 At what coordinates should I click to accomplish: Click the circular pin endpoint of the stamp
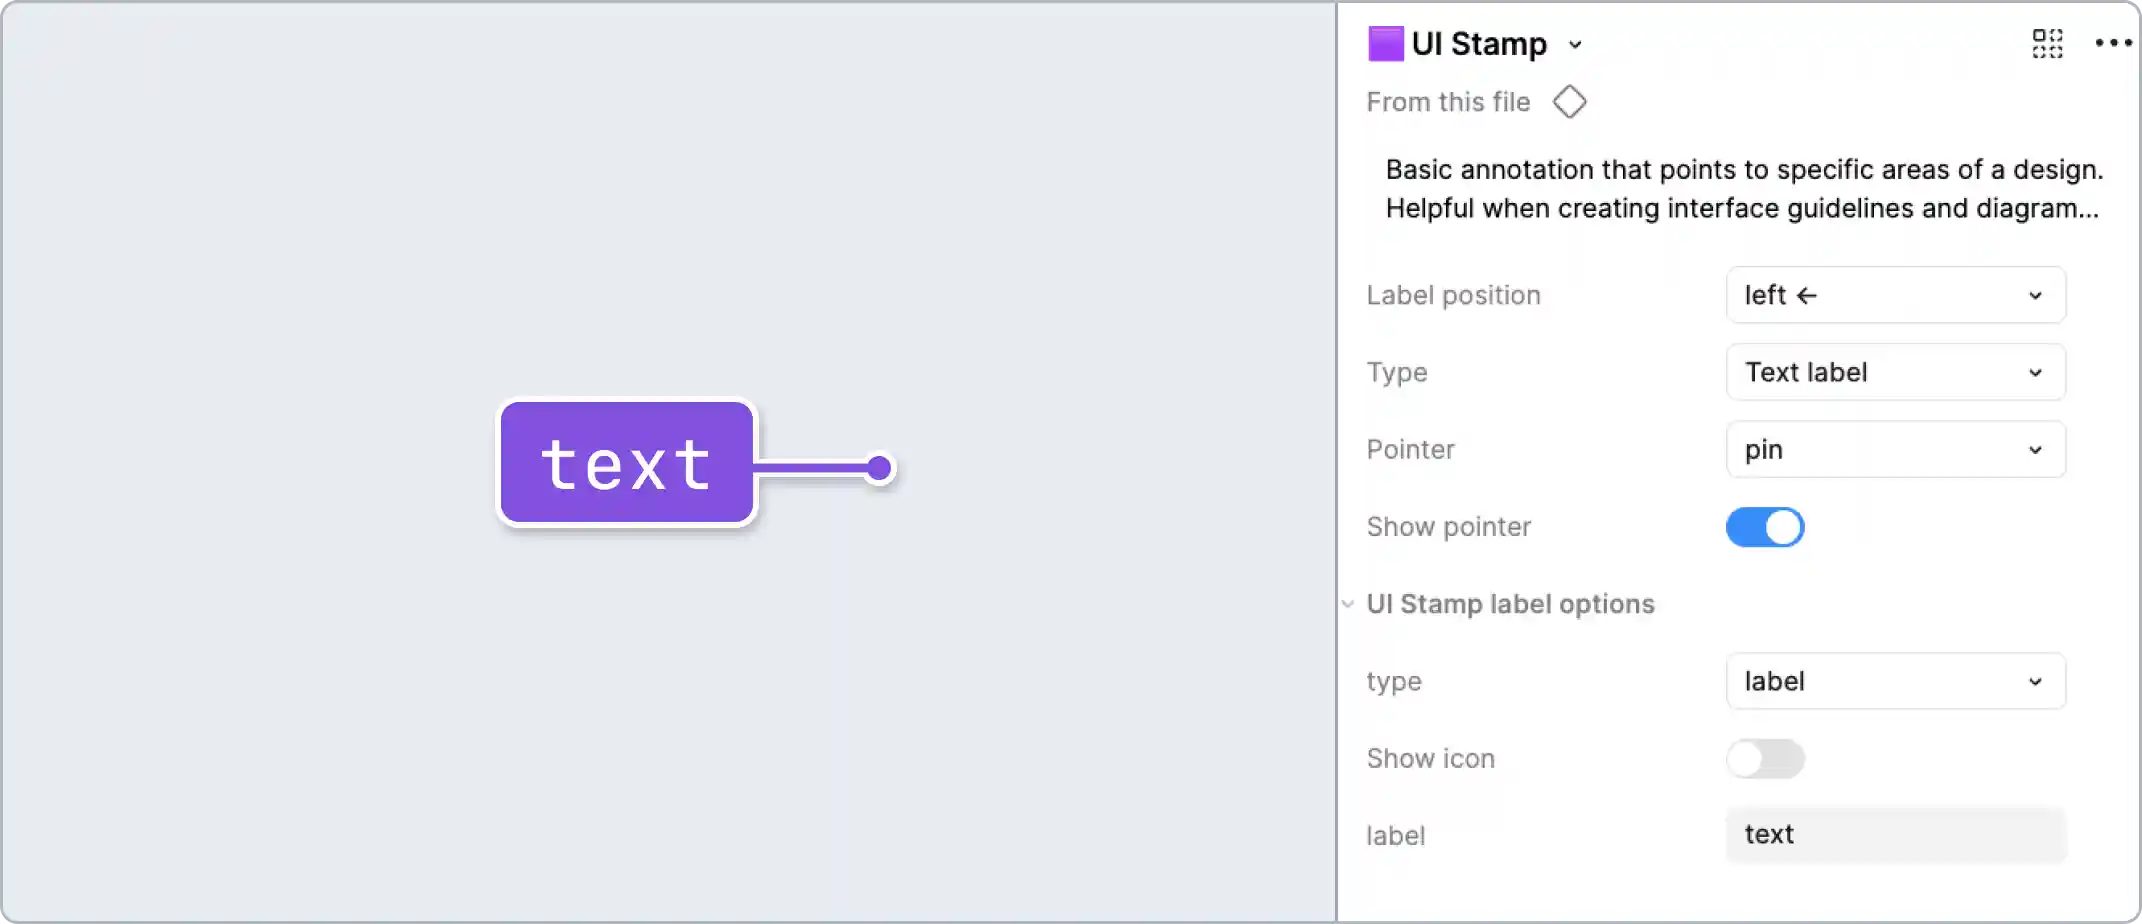click(879, 467)
